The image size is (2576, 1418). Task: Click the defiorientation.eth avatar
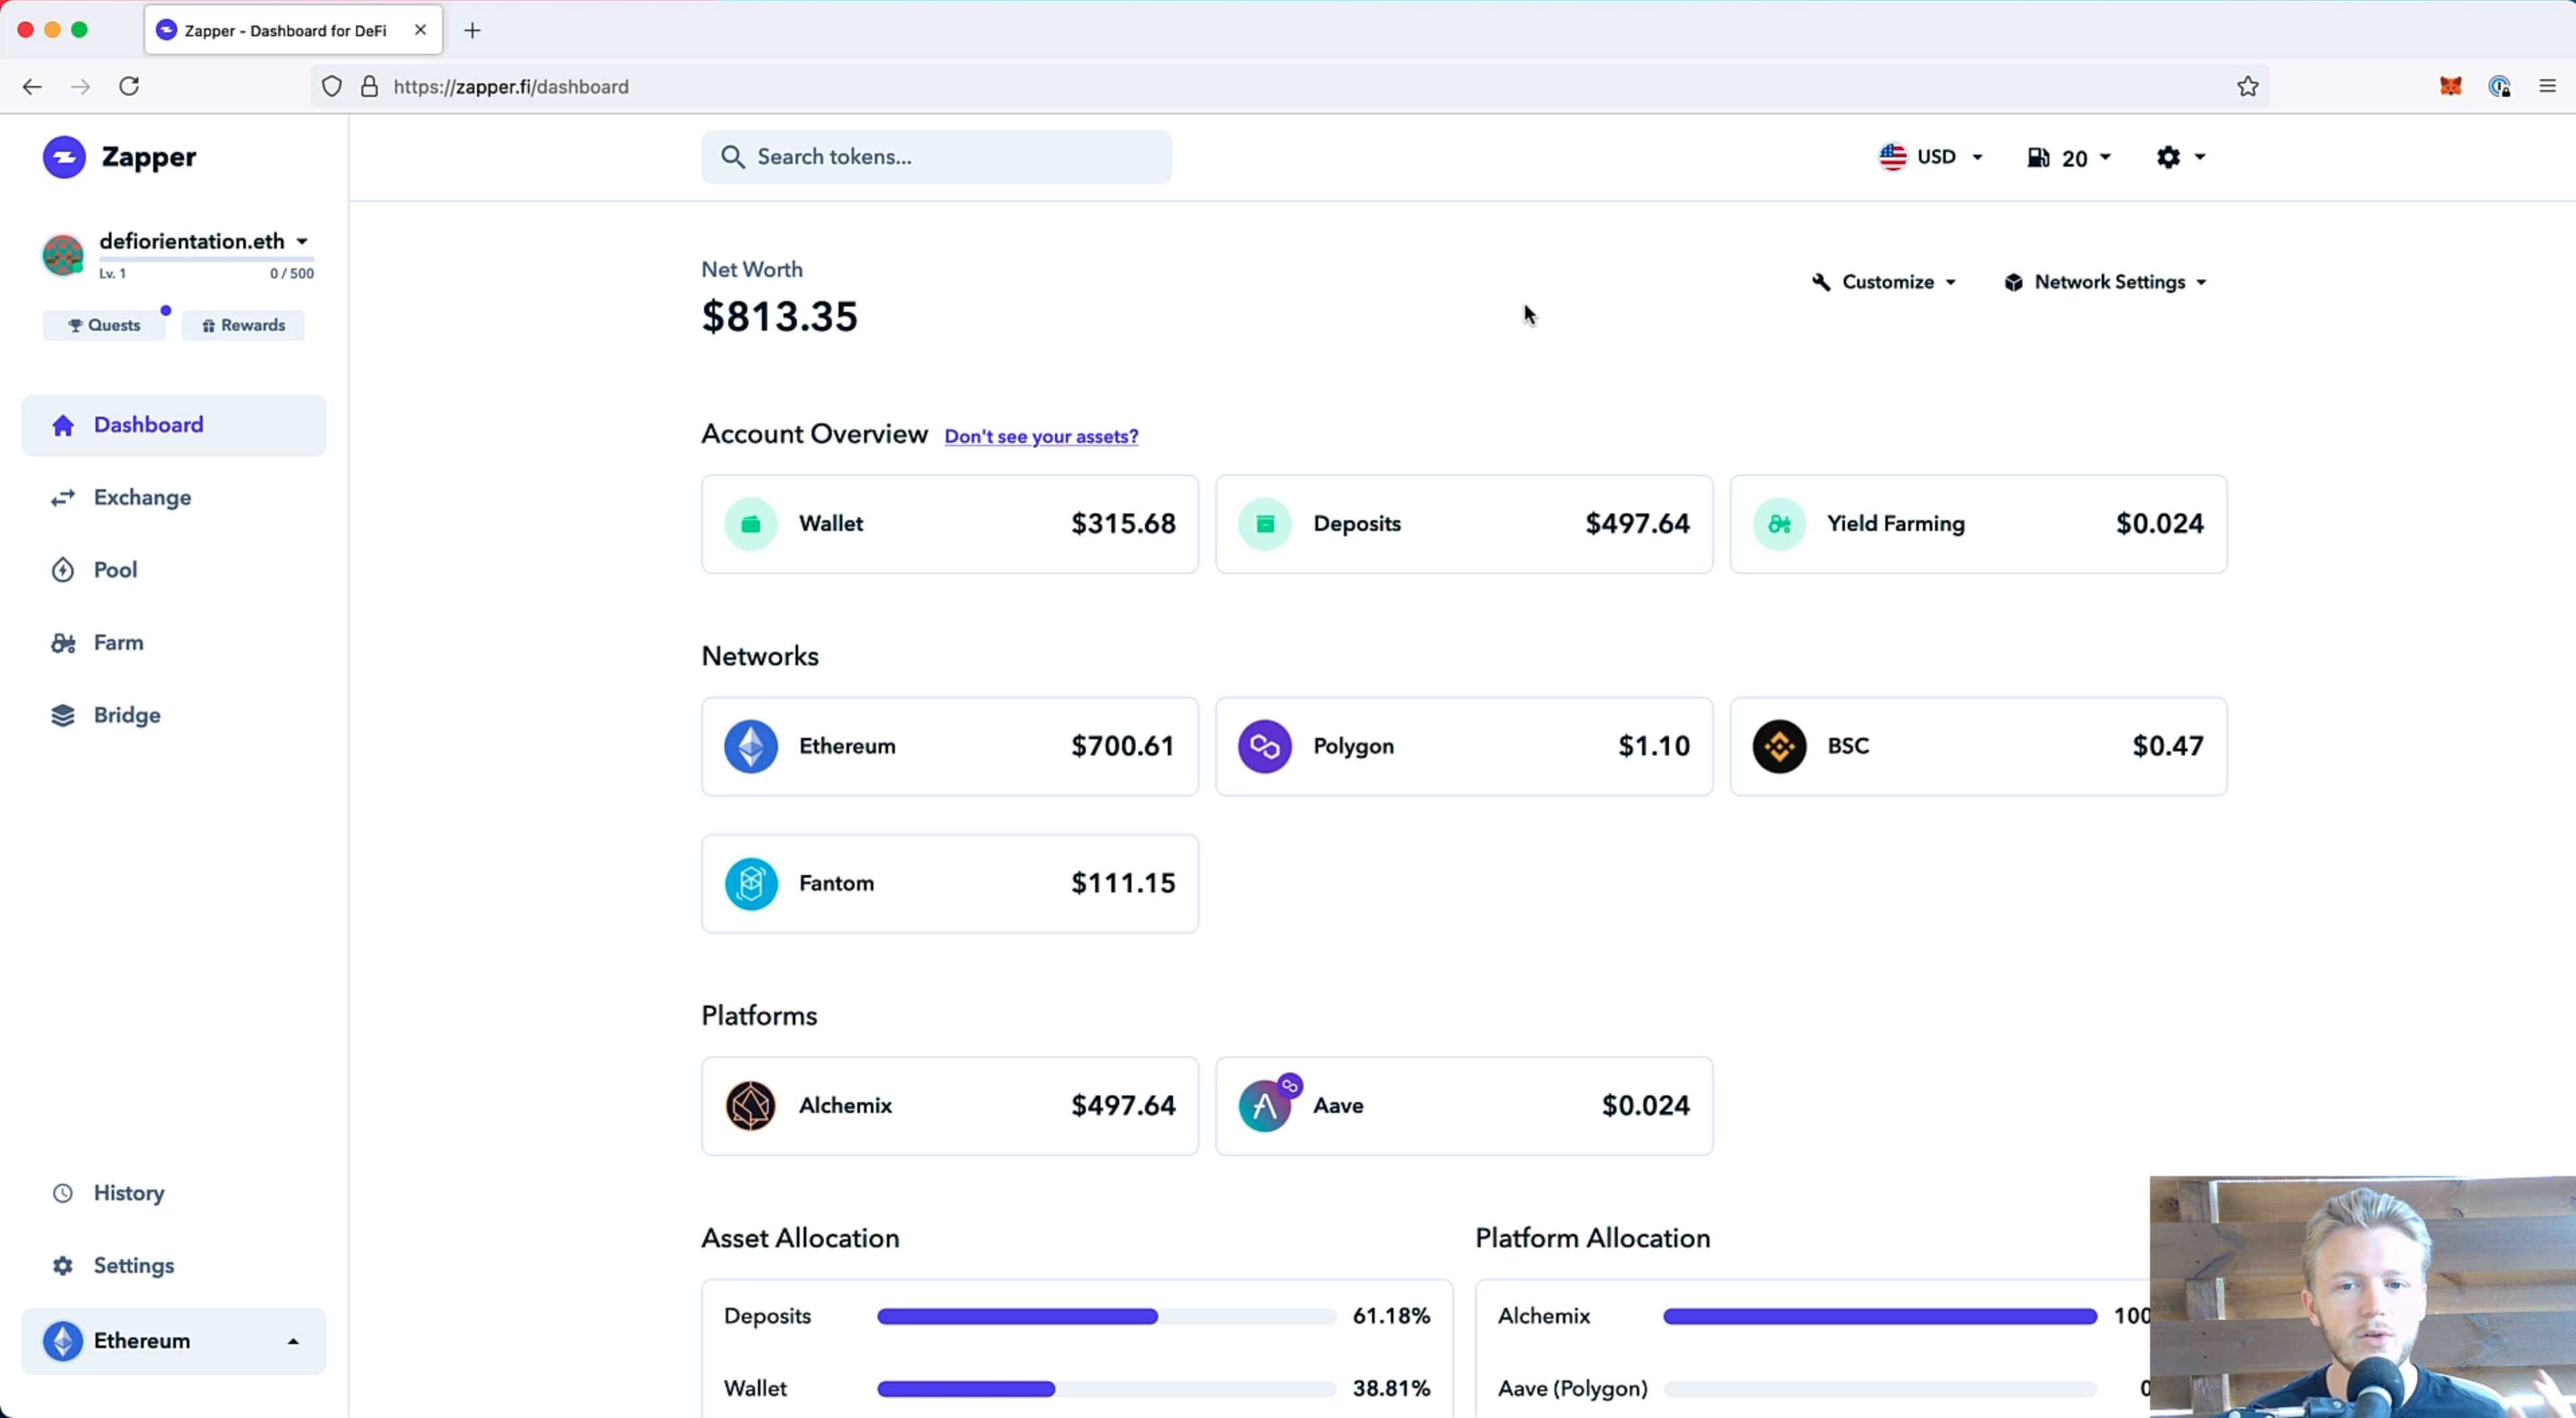pyautogui.click(x=62, y=255)
